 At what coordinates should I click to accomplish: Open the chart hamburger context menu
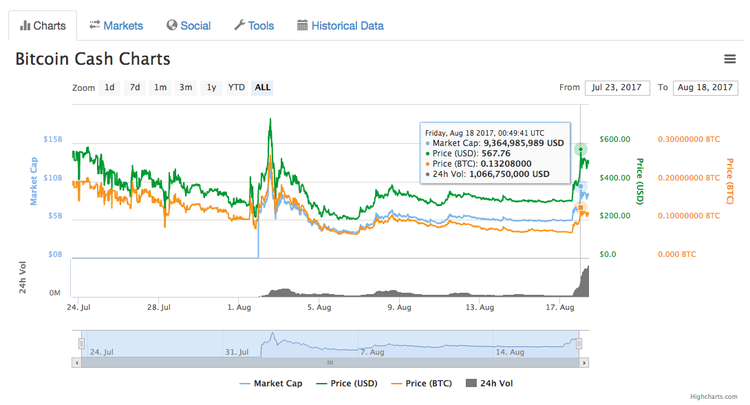[x=729, y=59]
